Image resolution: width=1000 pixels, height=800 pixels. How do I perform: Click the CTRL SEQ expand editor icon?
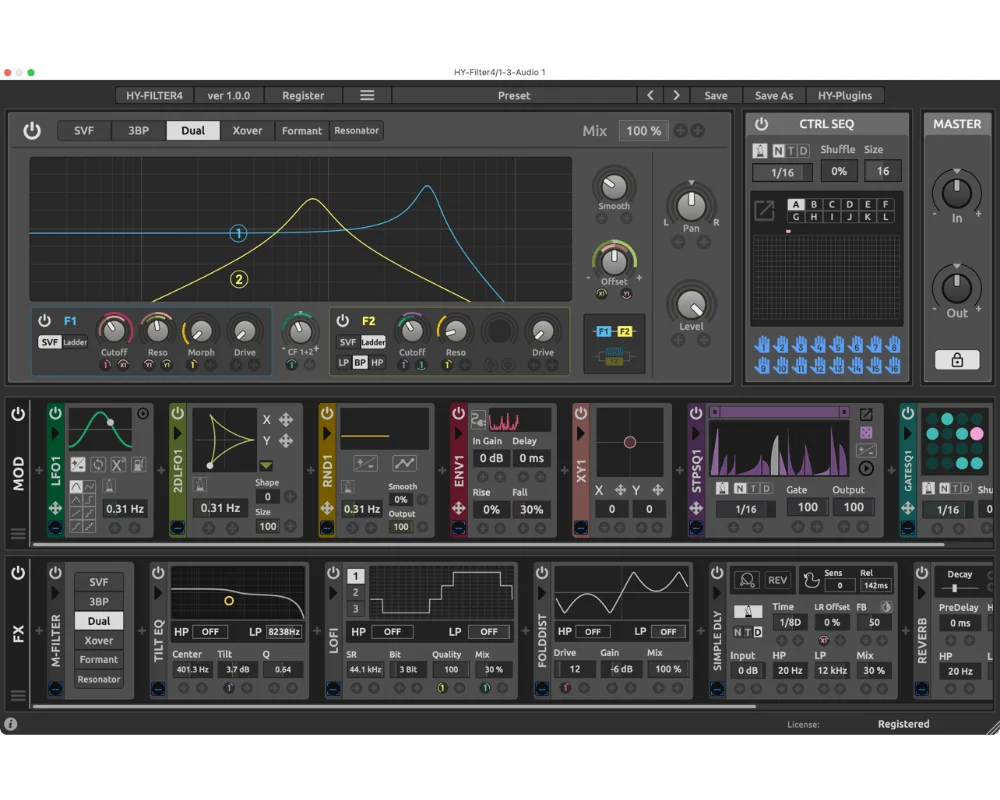tap(764, 211)
